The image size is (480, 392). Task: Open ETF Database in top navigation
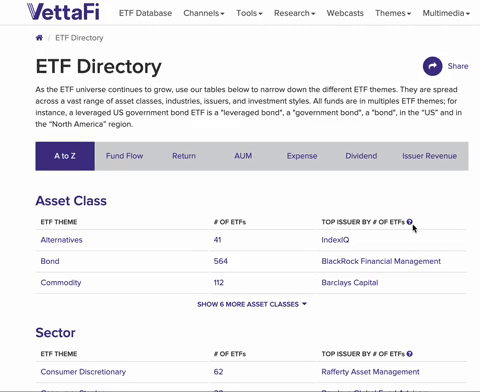tap(145, 13)
